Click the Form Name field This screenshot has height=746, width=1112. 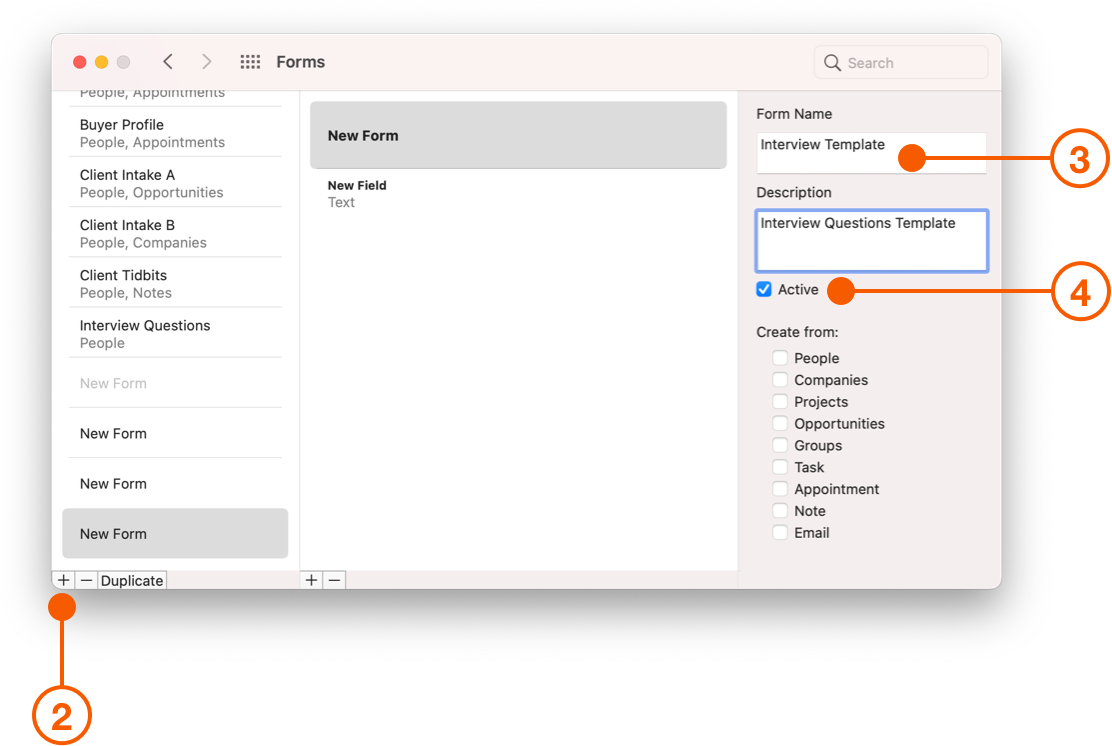872,152
